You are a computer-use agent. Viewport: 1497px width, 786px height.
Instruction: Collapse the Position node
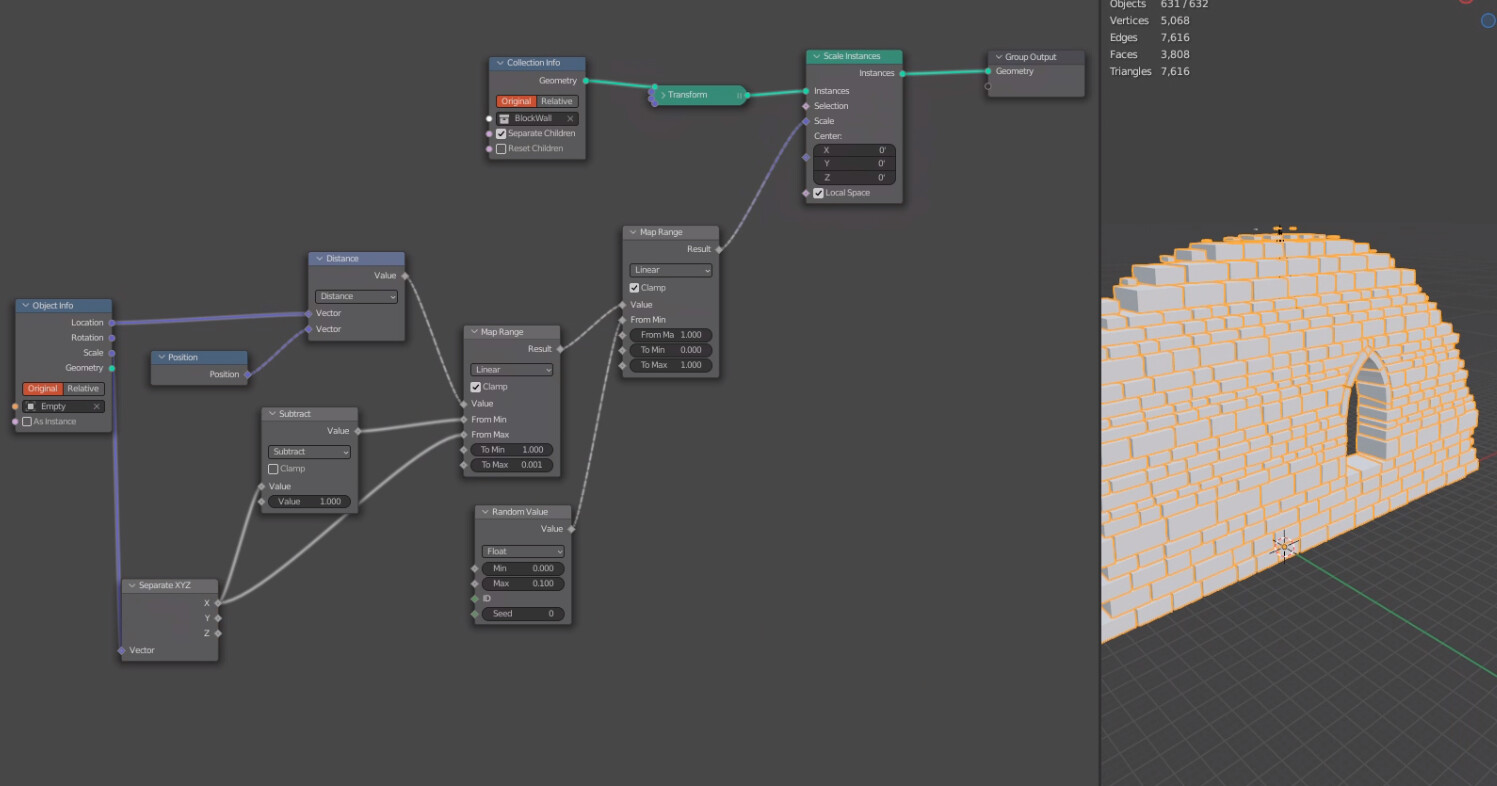(161, 357)
